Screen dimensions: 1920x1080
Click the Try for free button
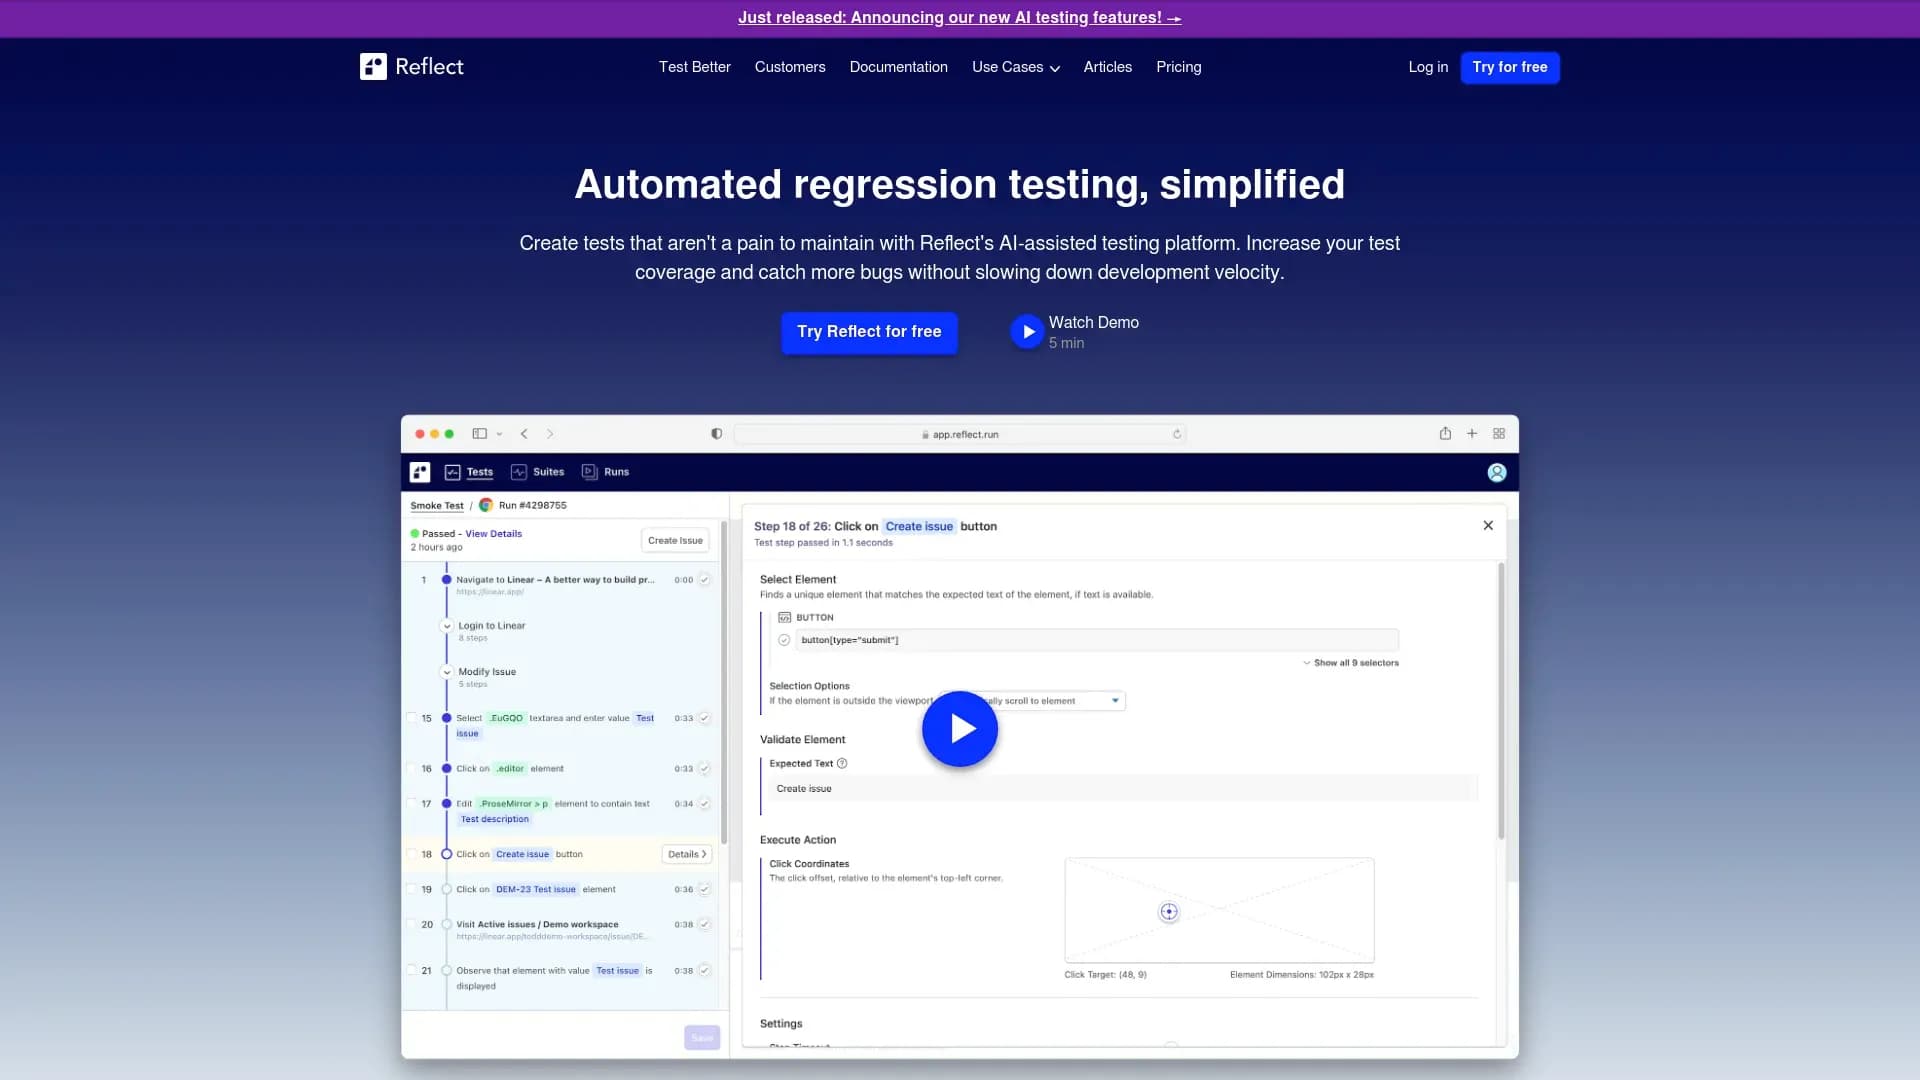[1510, 67]
